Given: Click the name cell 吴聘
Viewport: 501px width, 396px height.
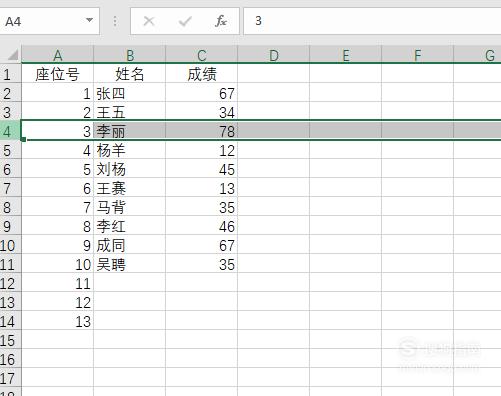Looking at the screenshot, I should (x=130, y=264).
